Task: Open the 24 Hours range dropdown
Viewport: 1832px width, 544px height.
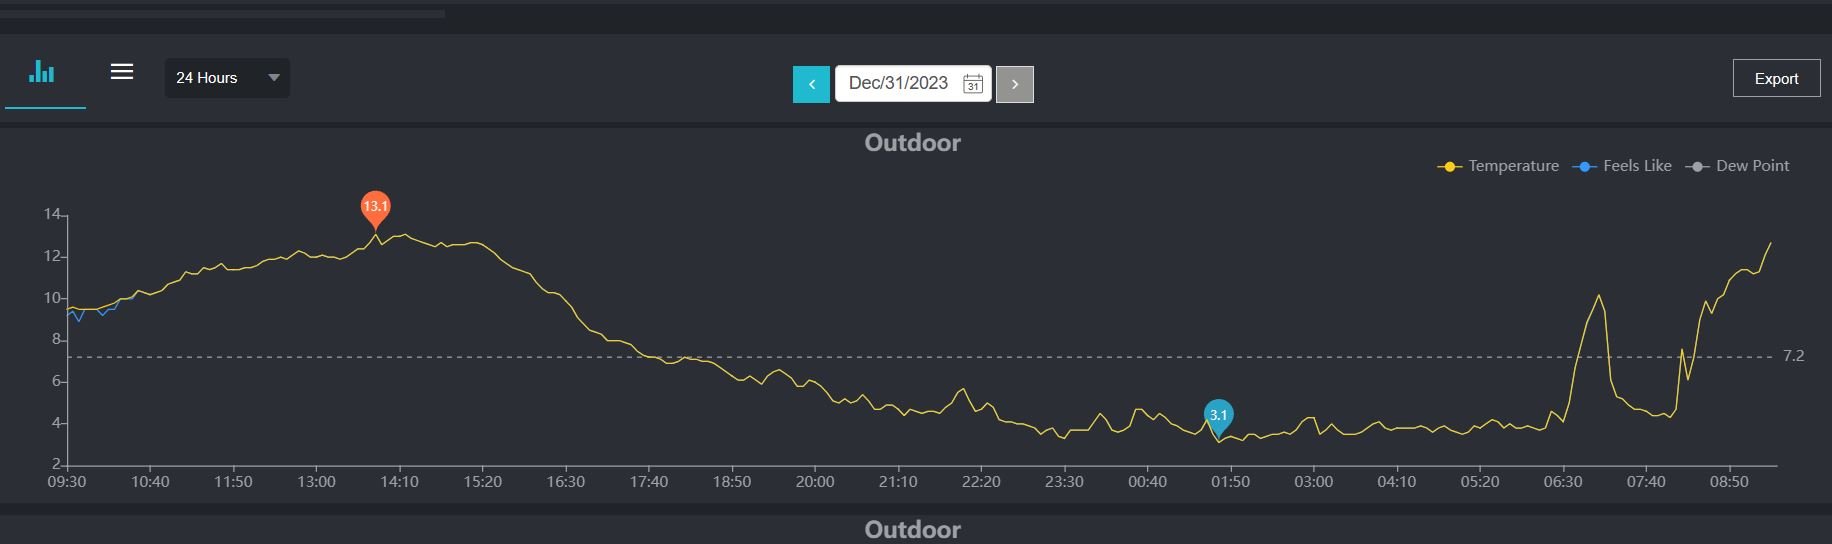Action: coord(227,78)
